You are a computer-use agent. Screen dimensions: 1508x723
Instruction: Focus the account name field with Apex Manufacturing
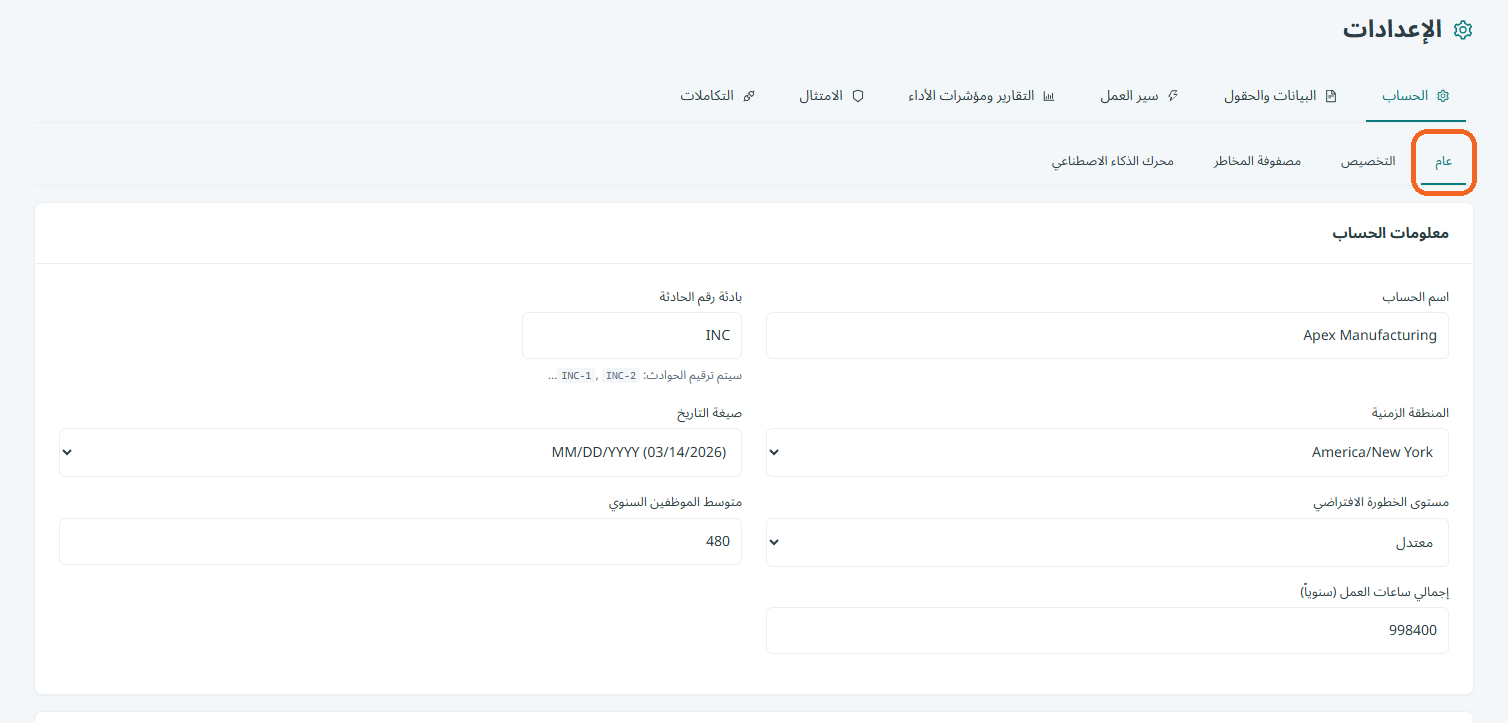(1107, 335)
